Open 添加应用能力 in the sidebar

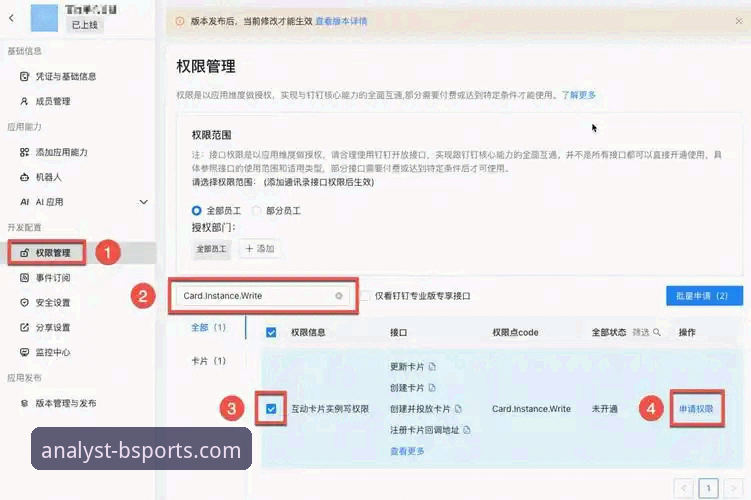61,152
